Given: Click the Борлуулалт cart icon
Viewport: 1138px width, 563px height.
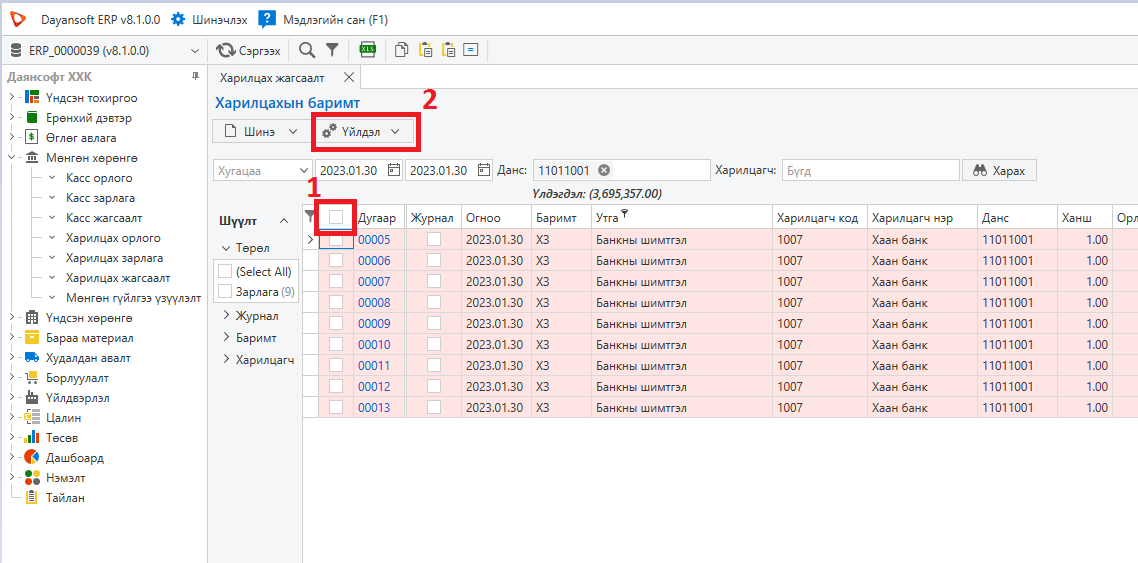Looking at the screenshot, I should 32,377.
